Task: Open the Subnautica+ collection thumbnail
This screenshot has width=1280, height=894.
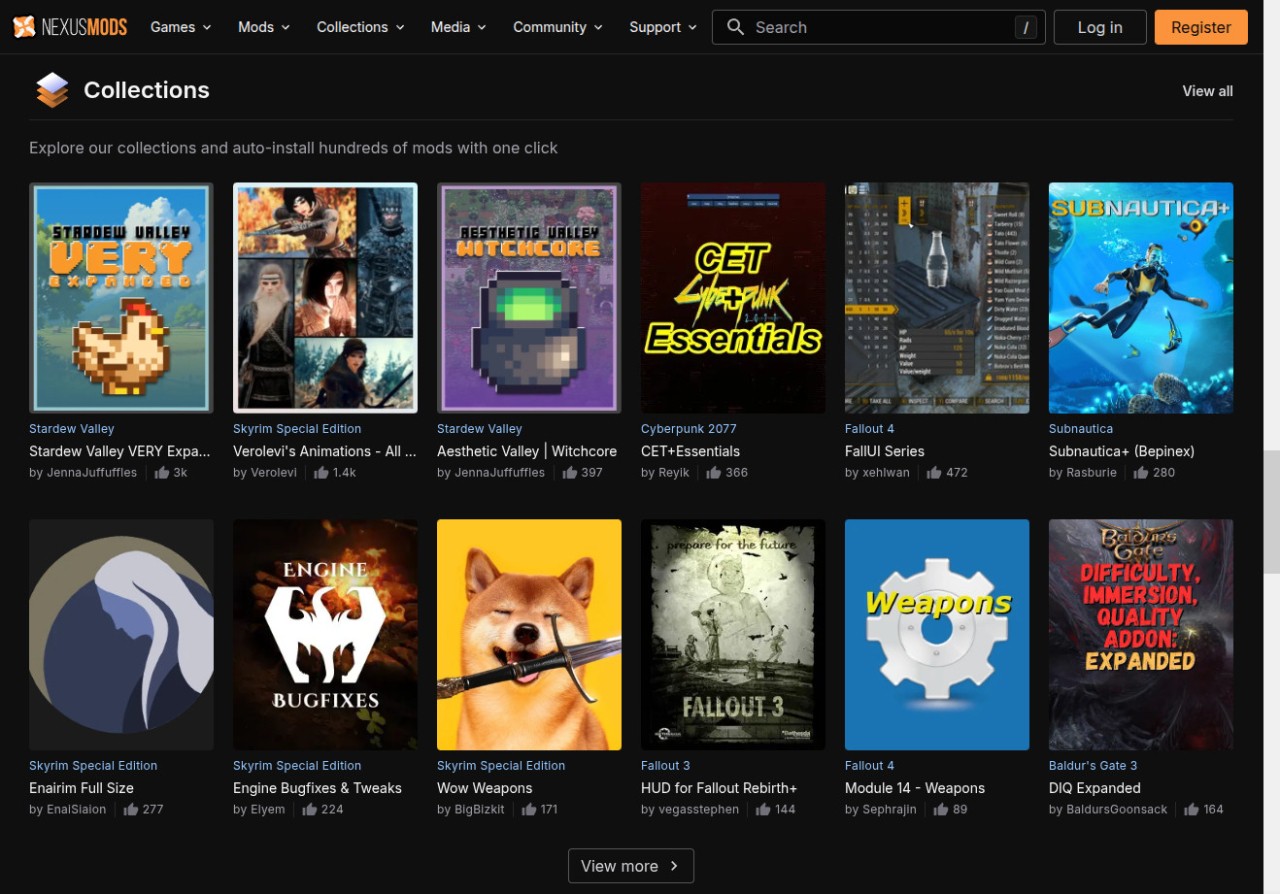Action: click(x=1140, y=298)
